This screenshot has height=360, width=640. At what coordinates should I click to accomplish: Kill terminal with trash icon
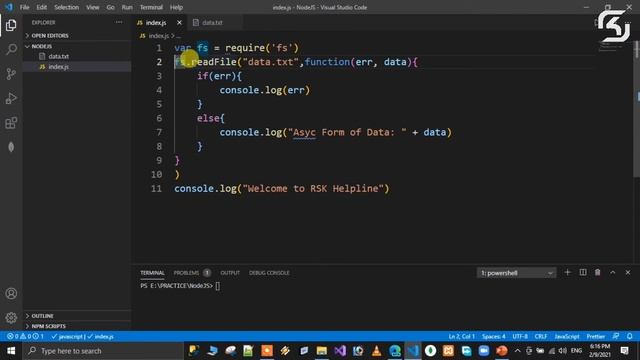(598, 272)
